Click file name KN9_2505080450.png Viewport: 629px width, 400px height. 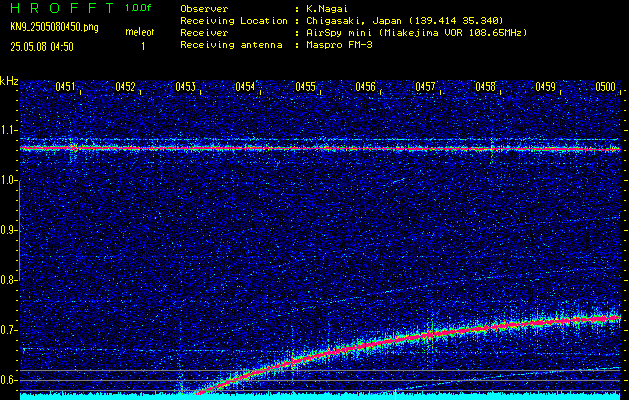coord(54,27)
